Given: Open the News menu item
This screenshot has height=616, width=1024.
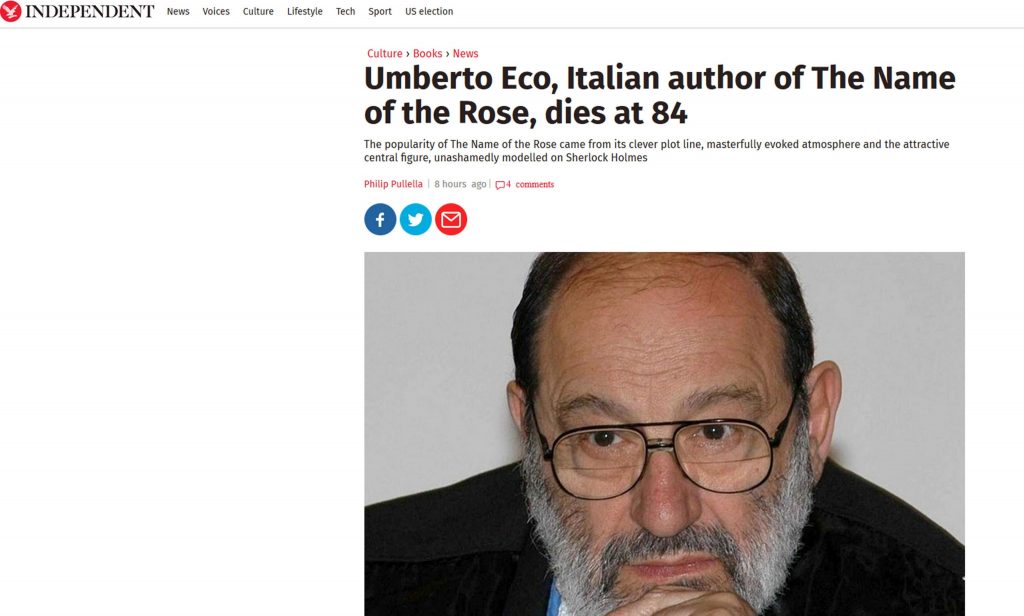Looking at the screenshot, I should pyautogui.click(x=178, y=11).
